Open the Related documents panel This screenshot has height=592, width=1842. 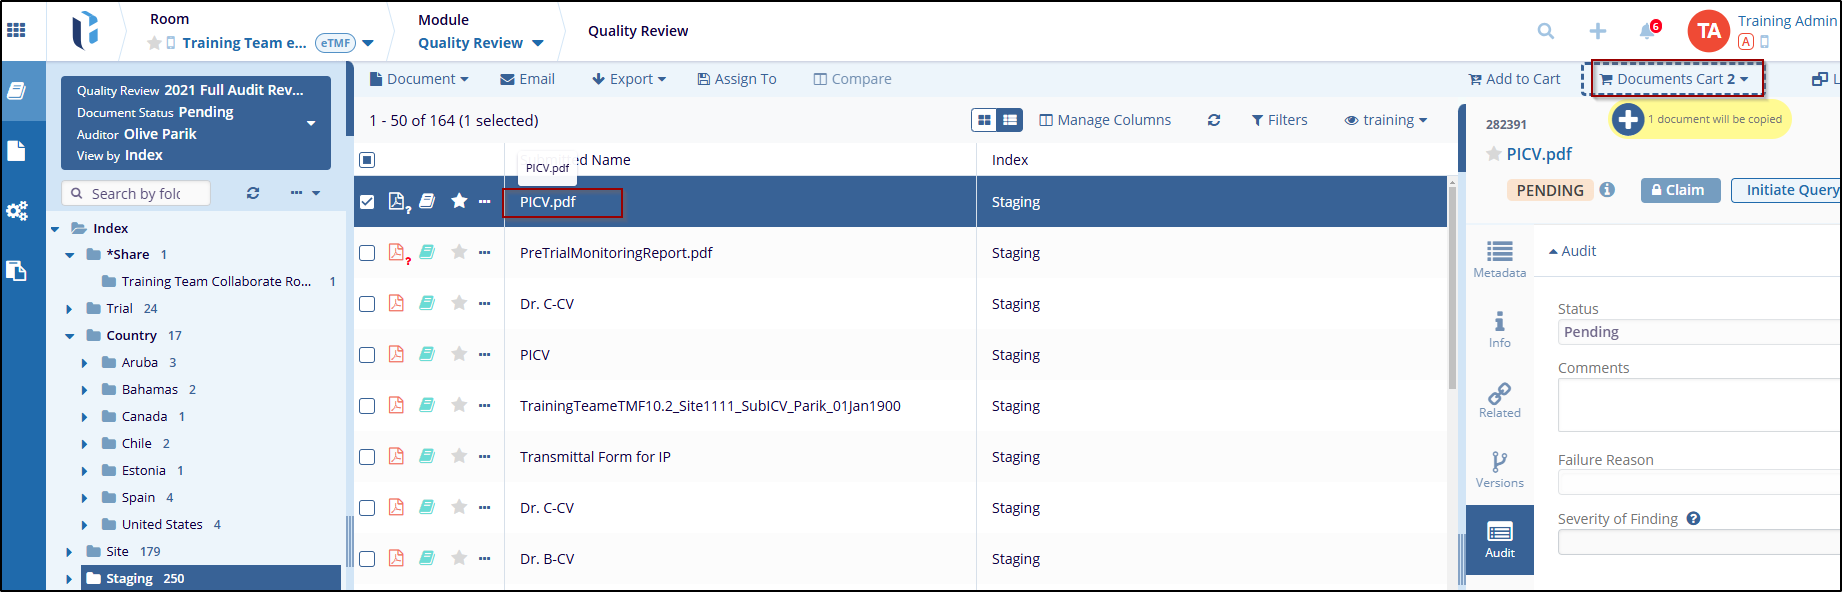tap(1499, 399)
